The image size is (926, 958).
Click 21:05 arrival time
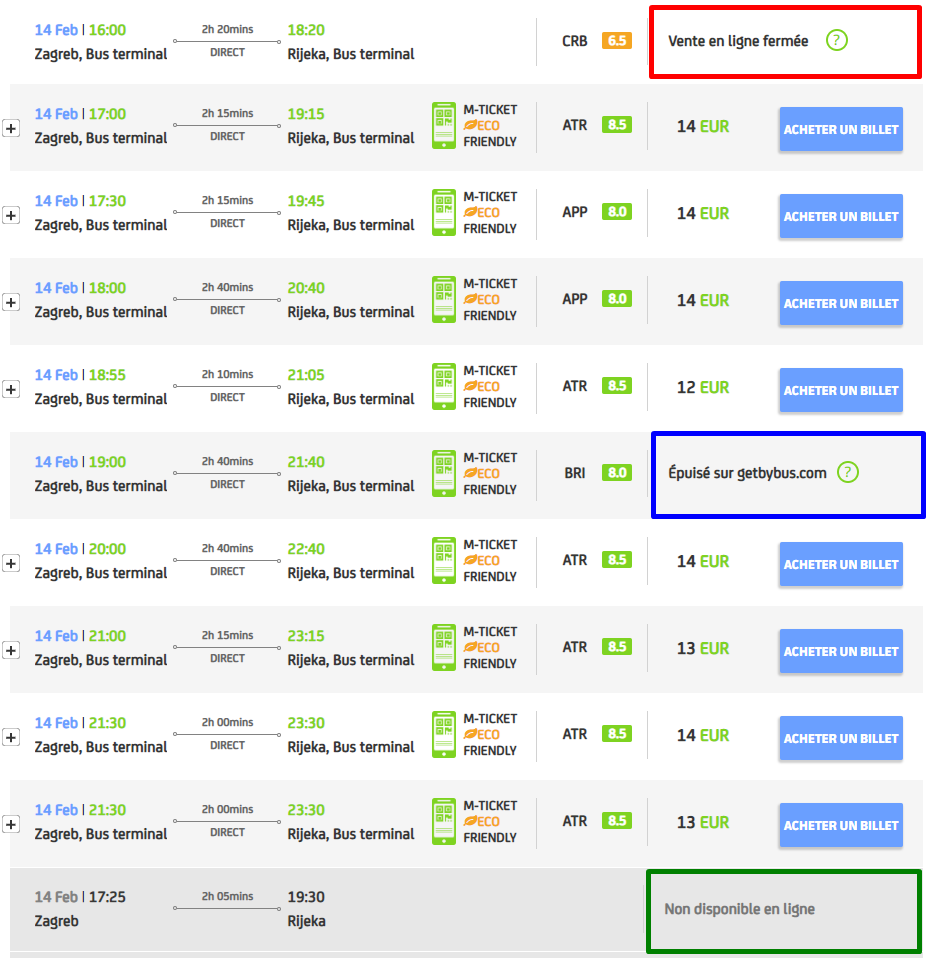click(306, 375)
